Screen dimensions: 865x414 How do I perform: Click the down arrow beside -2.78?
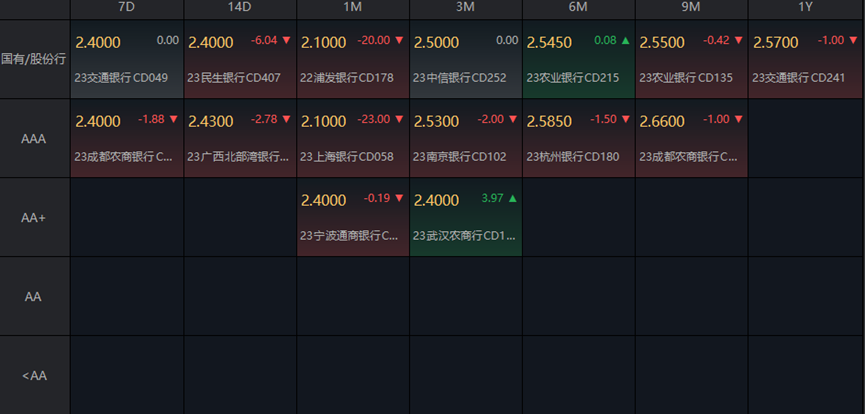pyautogui.click(x=286, y=119)
